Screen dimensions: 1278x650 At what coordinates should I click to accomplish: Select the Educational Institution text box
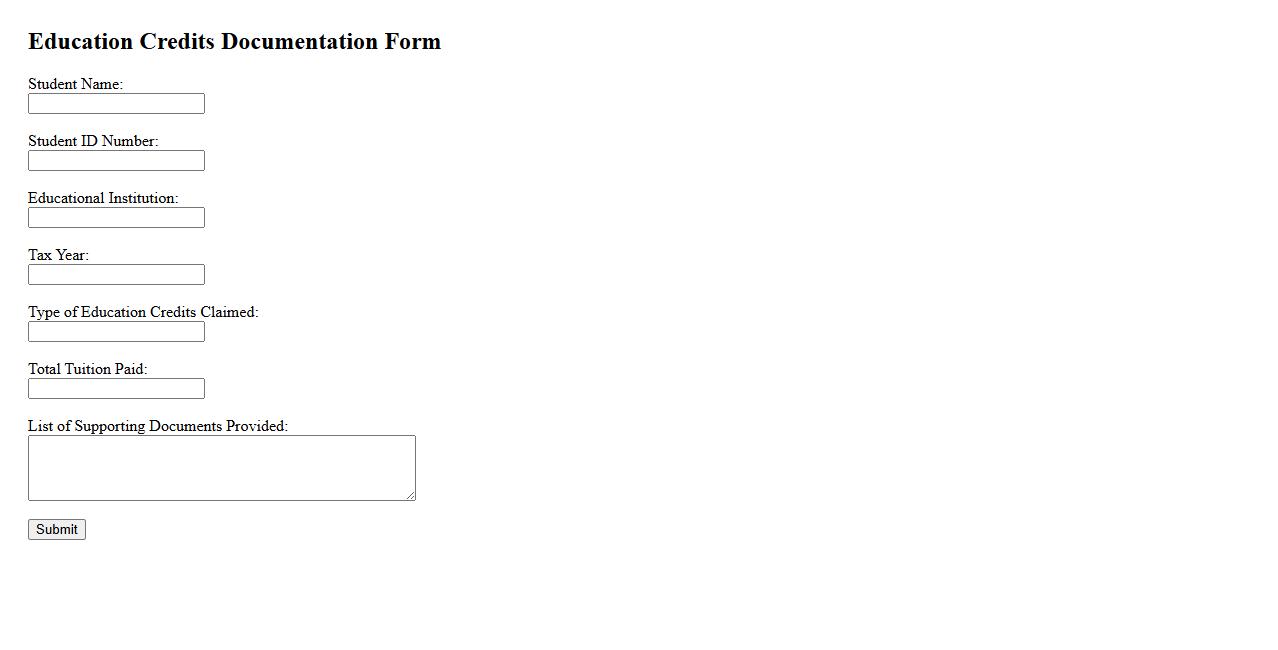tap(116, 218)
